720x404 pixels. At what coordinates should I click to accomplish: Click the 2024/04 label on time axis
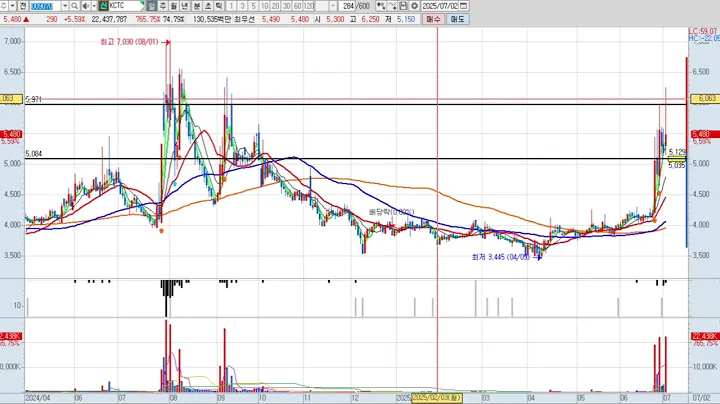tap(38, 398)
